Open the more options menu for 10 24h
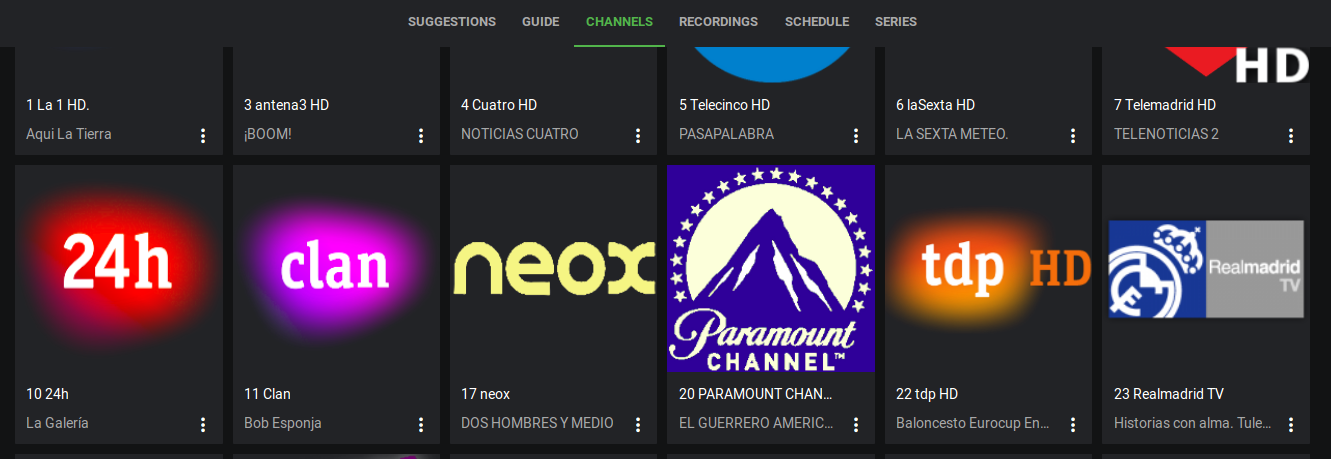 click(x=203, y=425)
